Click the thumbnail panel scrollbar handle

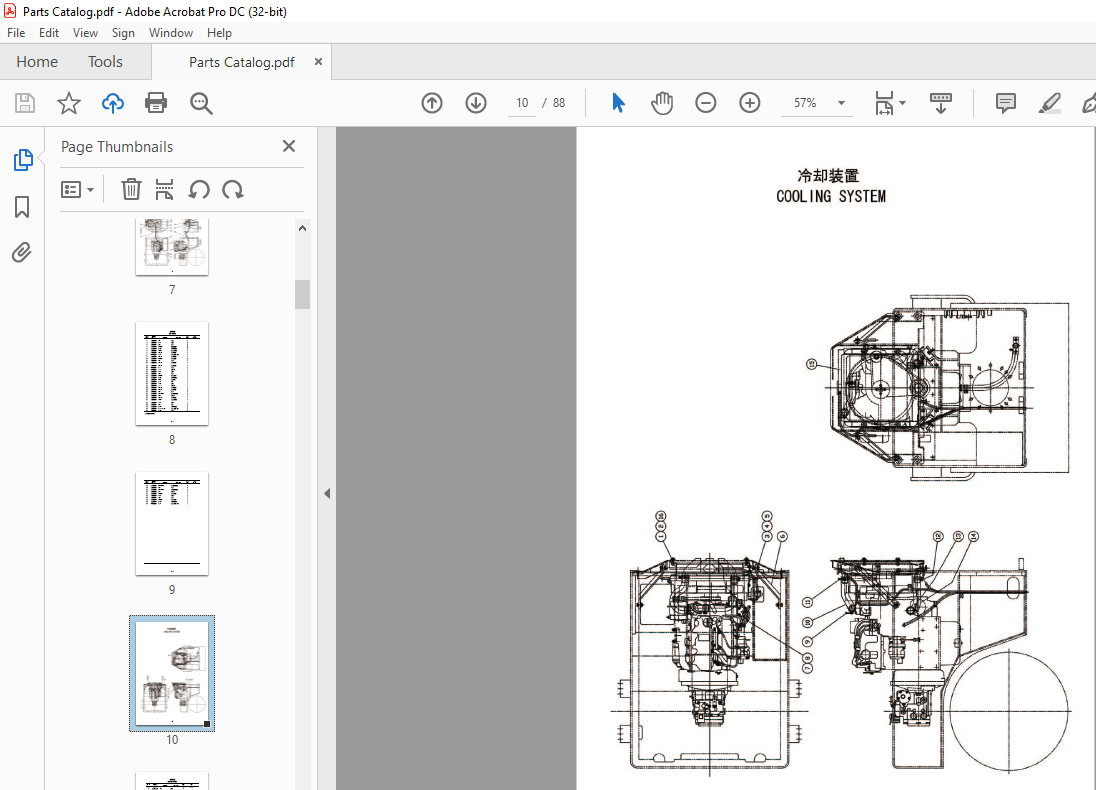pyautogui.click(x=303, y=294)
